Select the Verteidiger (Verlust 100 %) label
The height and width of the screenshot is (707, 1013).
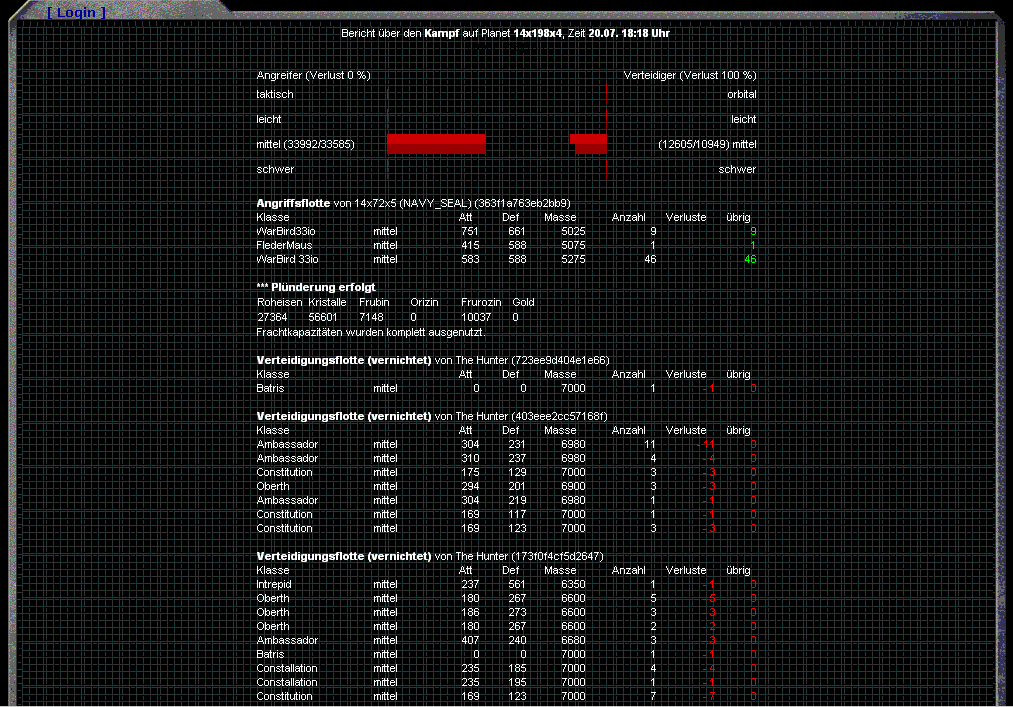[x=690, y=75]
